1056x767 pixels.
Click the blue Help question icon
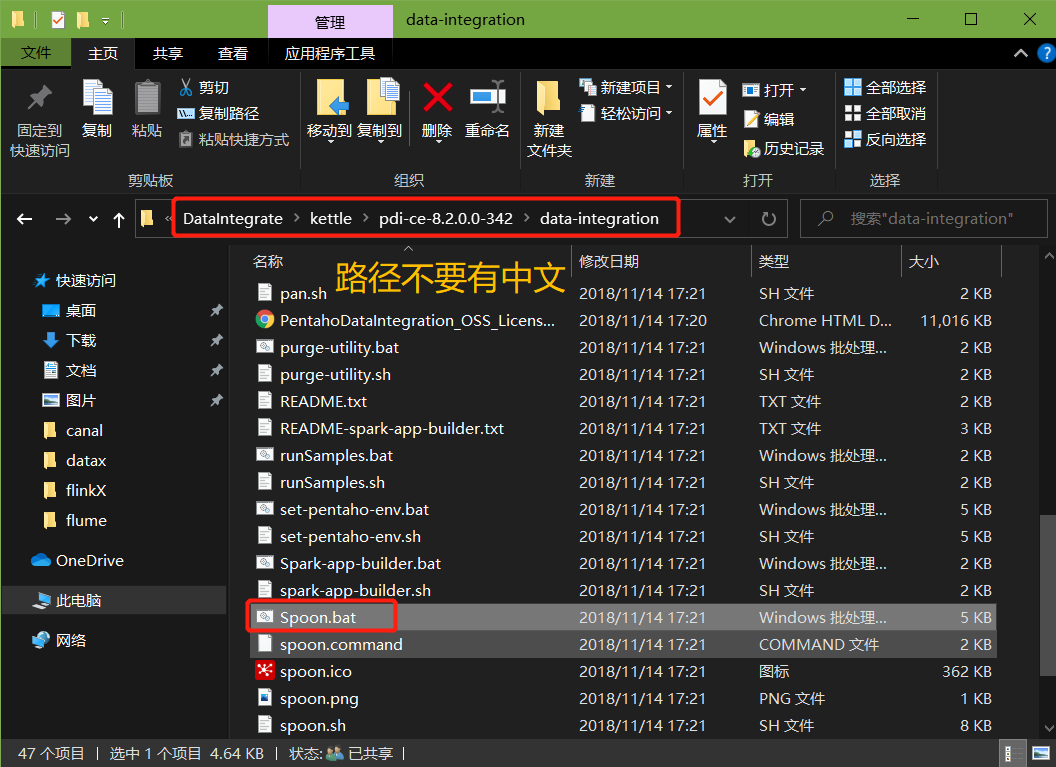[x=1047, y=53]
